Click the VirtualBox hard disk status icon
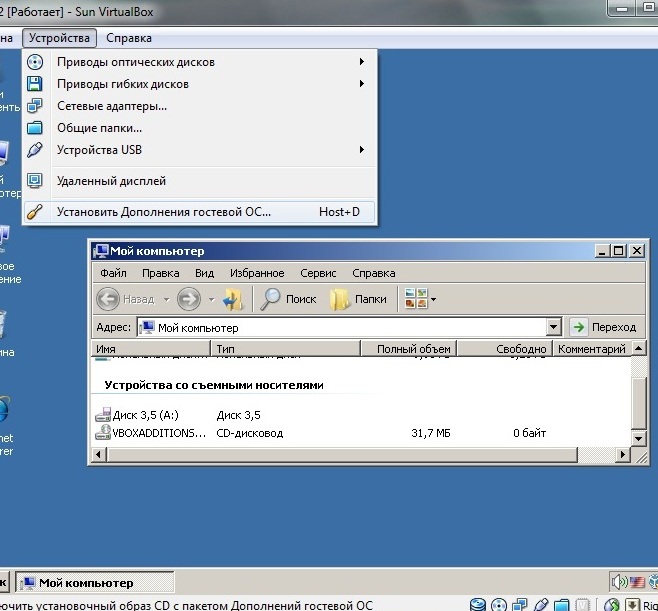 pos(478,605)
